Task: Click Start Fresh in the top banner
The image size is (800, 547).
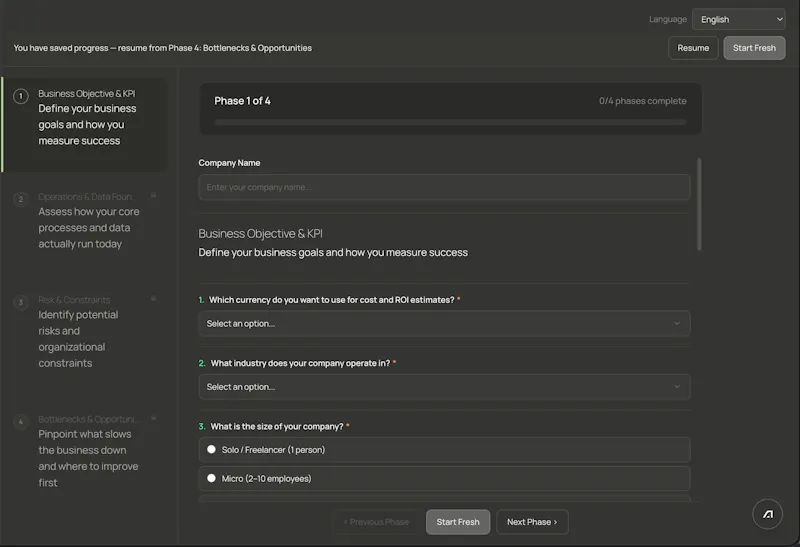Action: [x=754, y=48]
